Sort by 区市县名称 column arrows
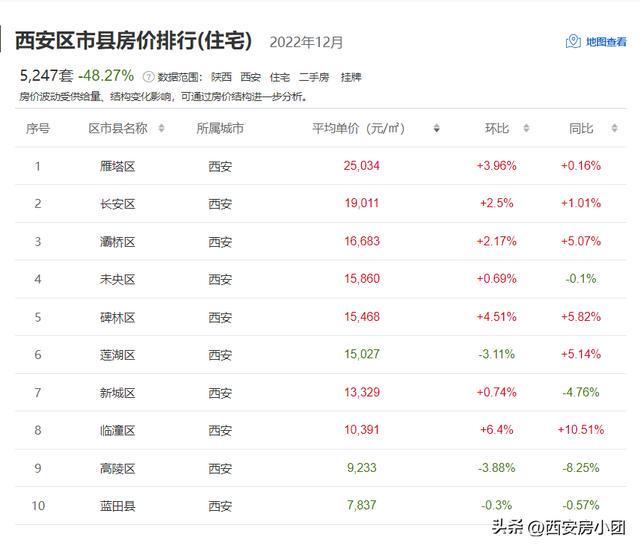 click(161, 128)
